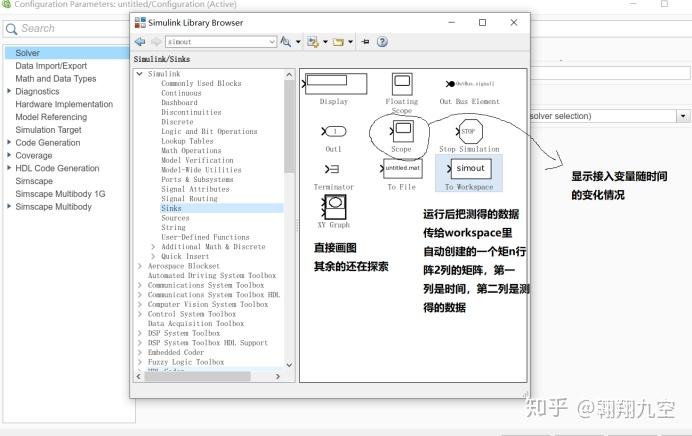Expand Code Generation in Configuration Parameters
692x436 pixels.
pyautogui.click(x=9, y=143)
